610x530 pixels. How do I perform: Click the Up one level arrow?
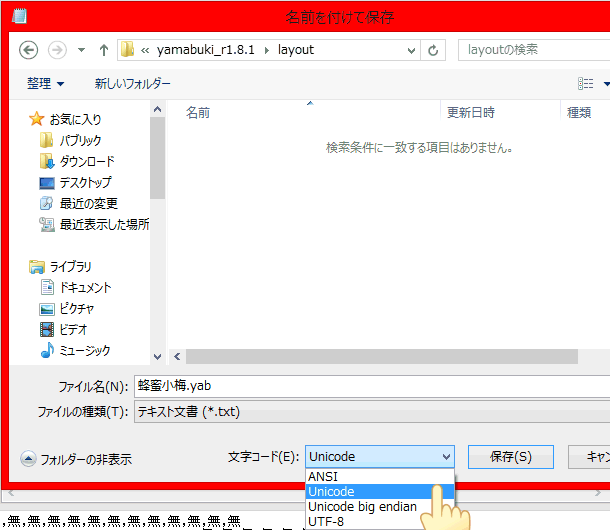pos(104,50)
